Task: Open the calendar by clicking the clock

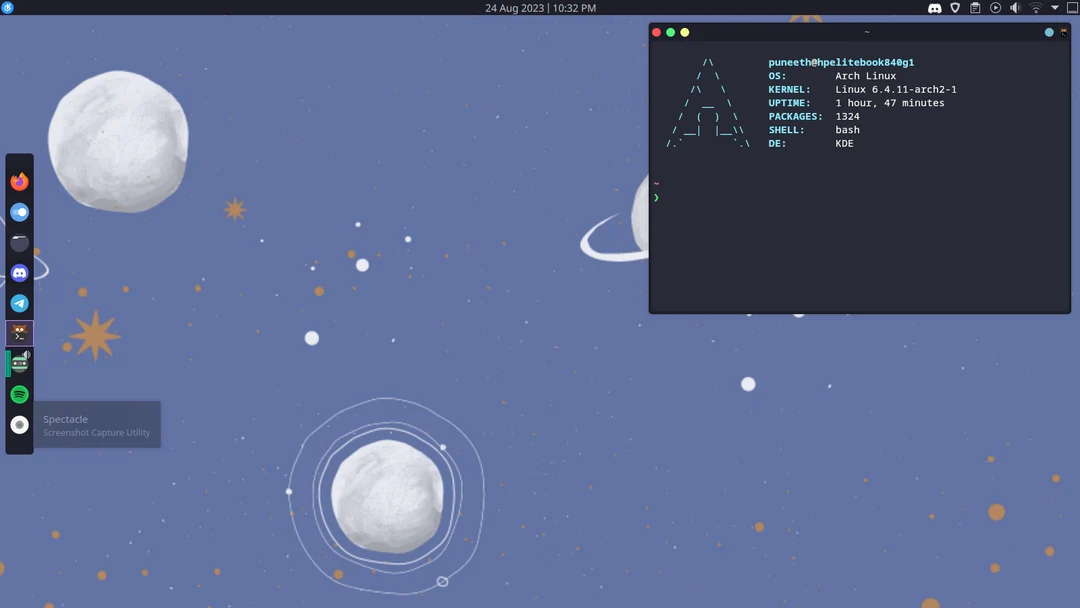Action: [539, 7]
